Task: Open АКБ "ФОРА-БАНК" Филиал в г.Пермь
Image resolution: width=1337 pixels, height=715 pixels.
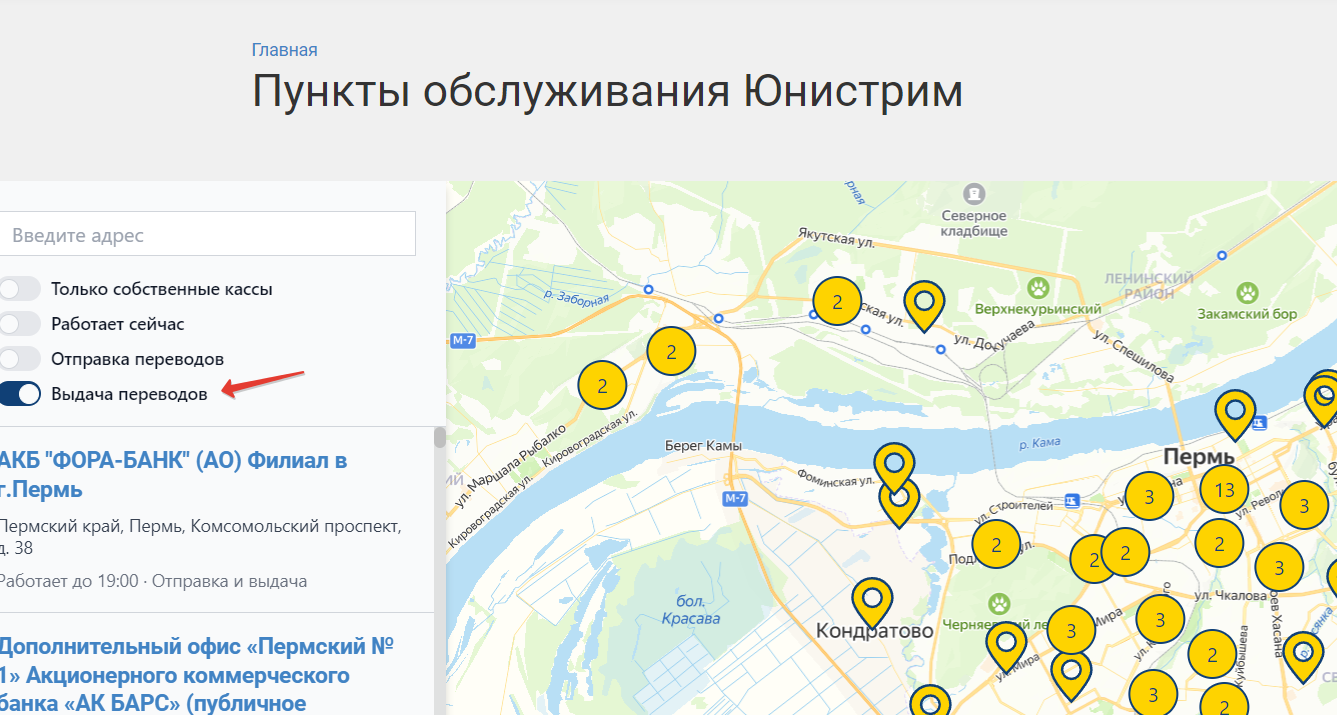Action: [x=173, y=475]
